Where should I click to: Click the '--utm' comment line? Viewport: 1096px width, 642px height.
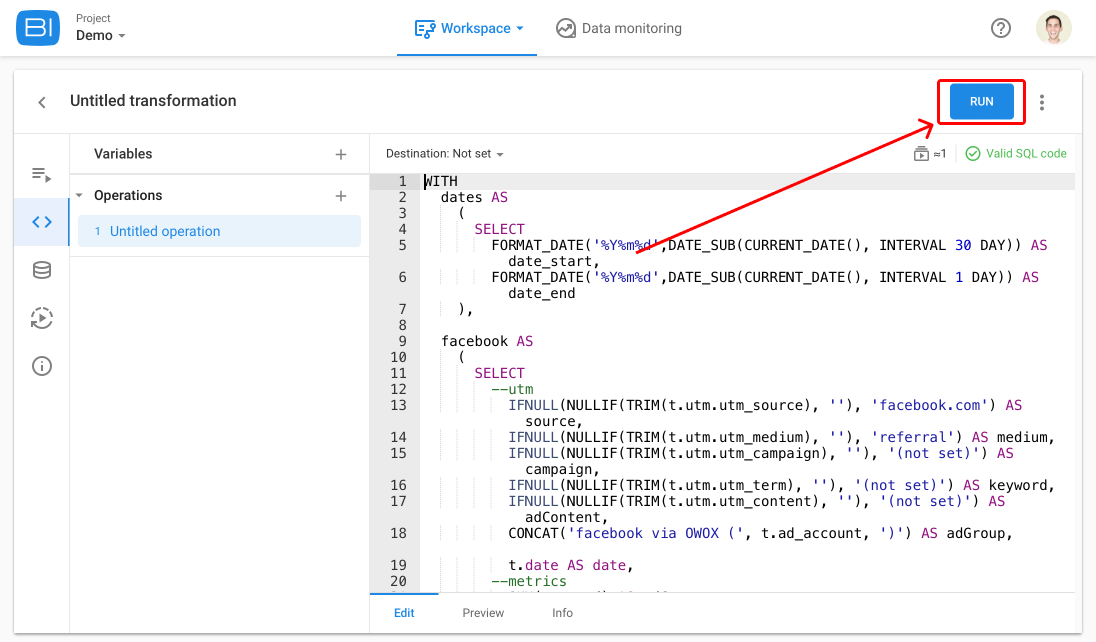click(x=512, y=389)
